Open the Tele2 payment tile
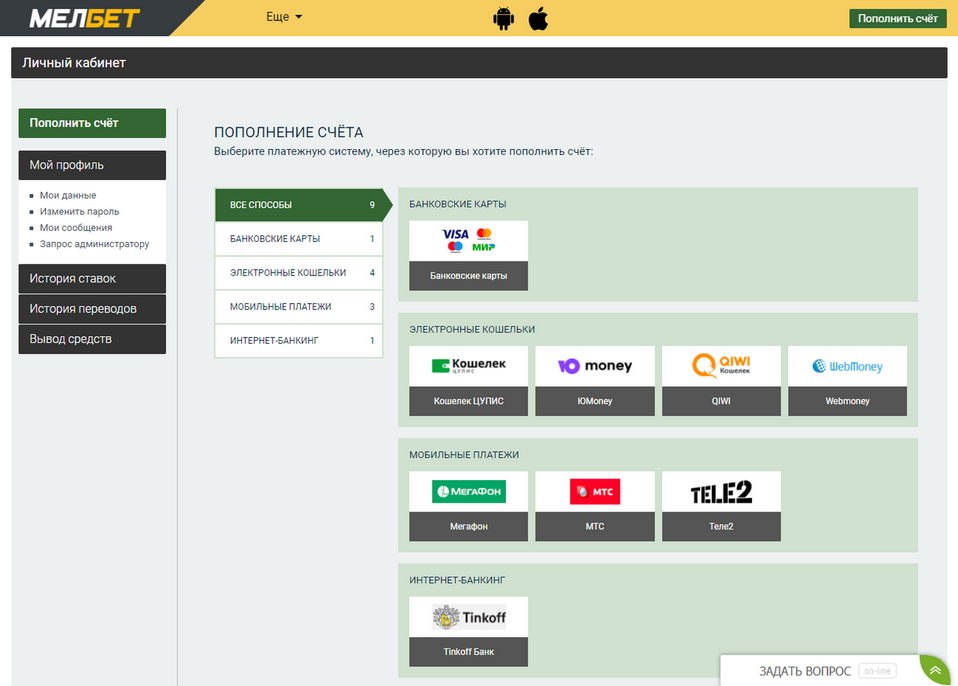Screen dimensions: 958x686 [x=721, y=491]
